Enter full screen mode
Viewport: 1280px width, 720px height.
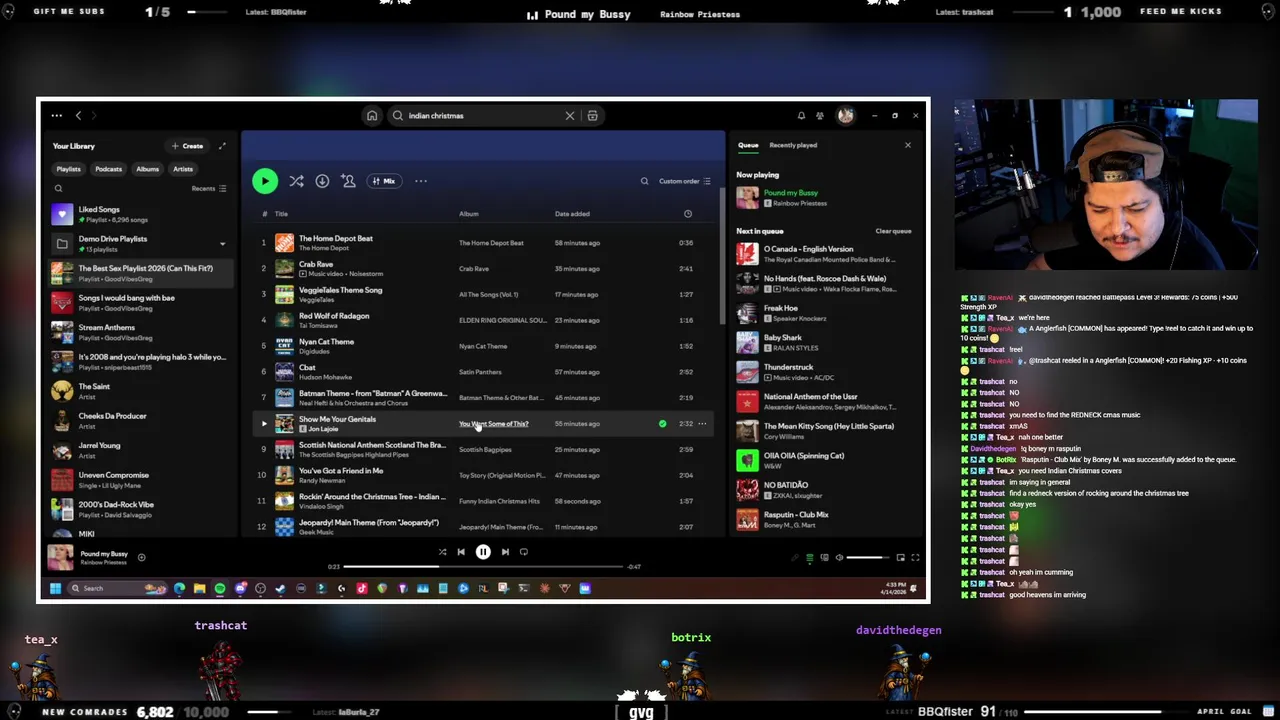(x=915, y=558)
